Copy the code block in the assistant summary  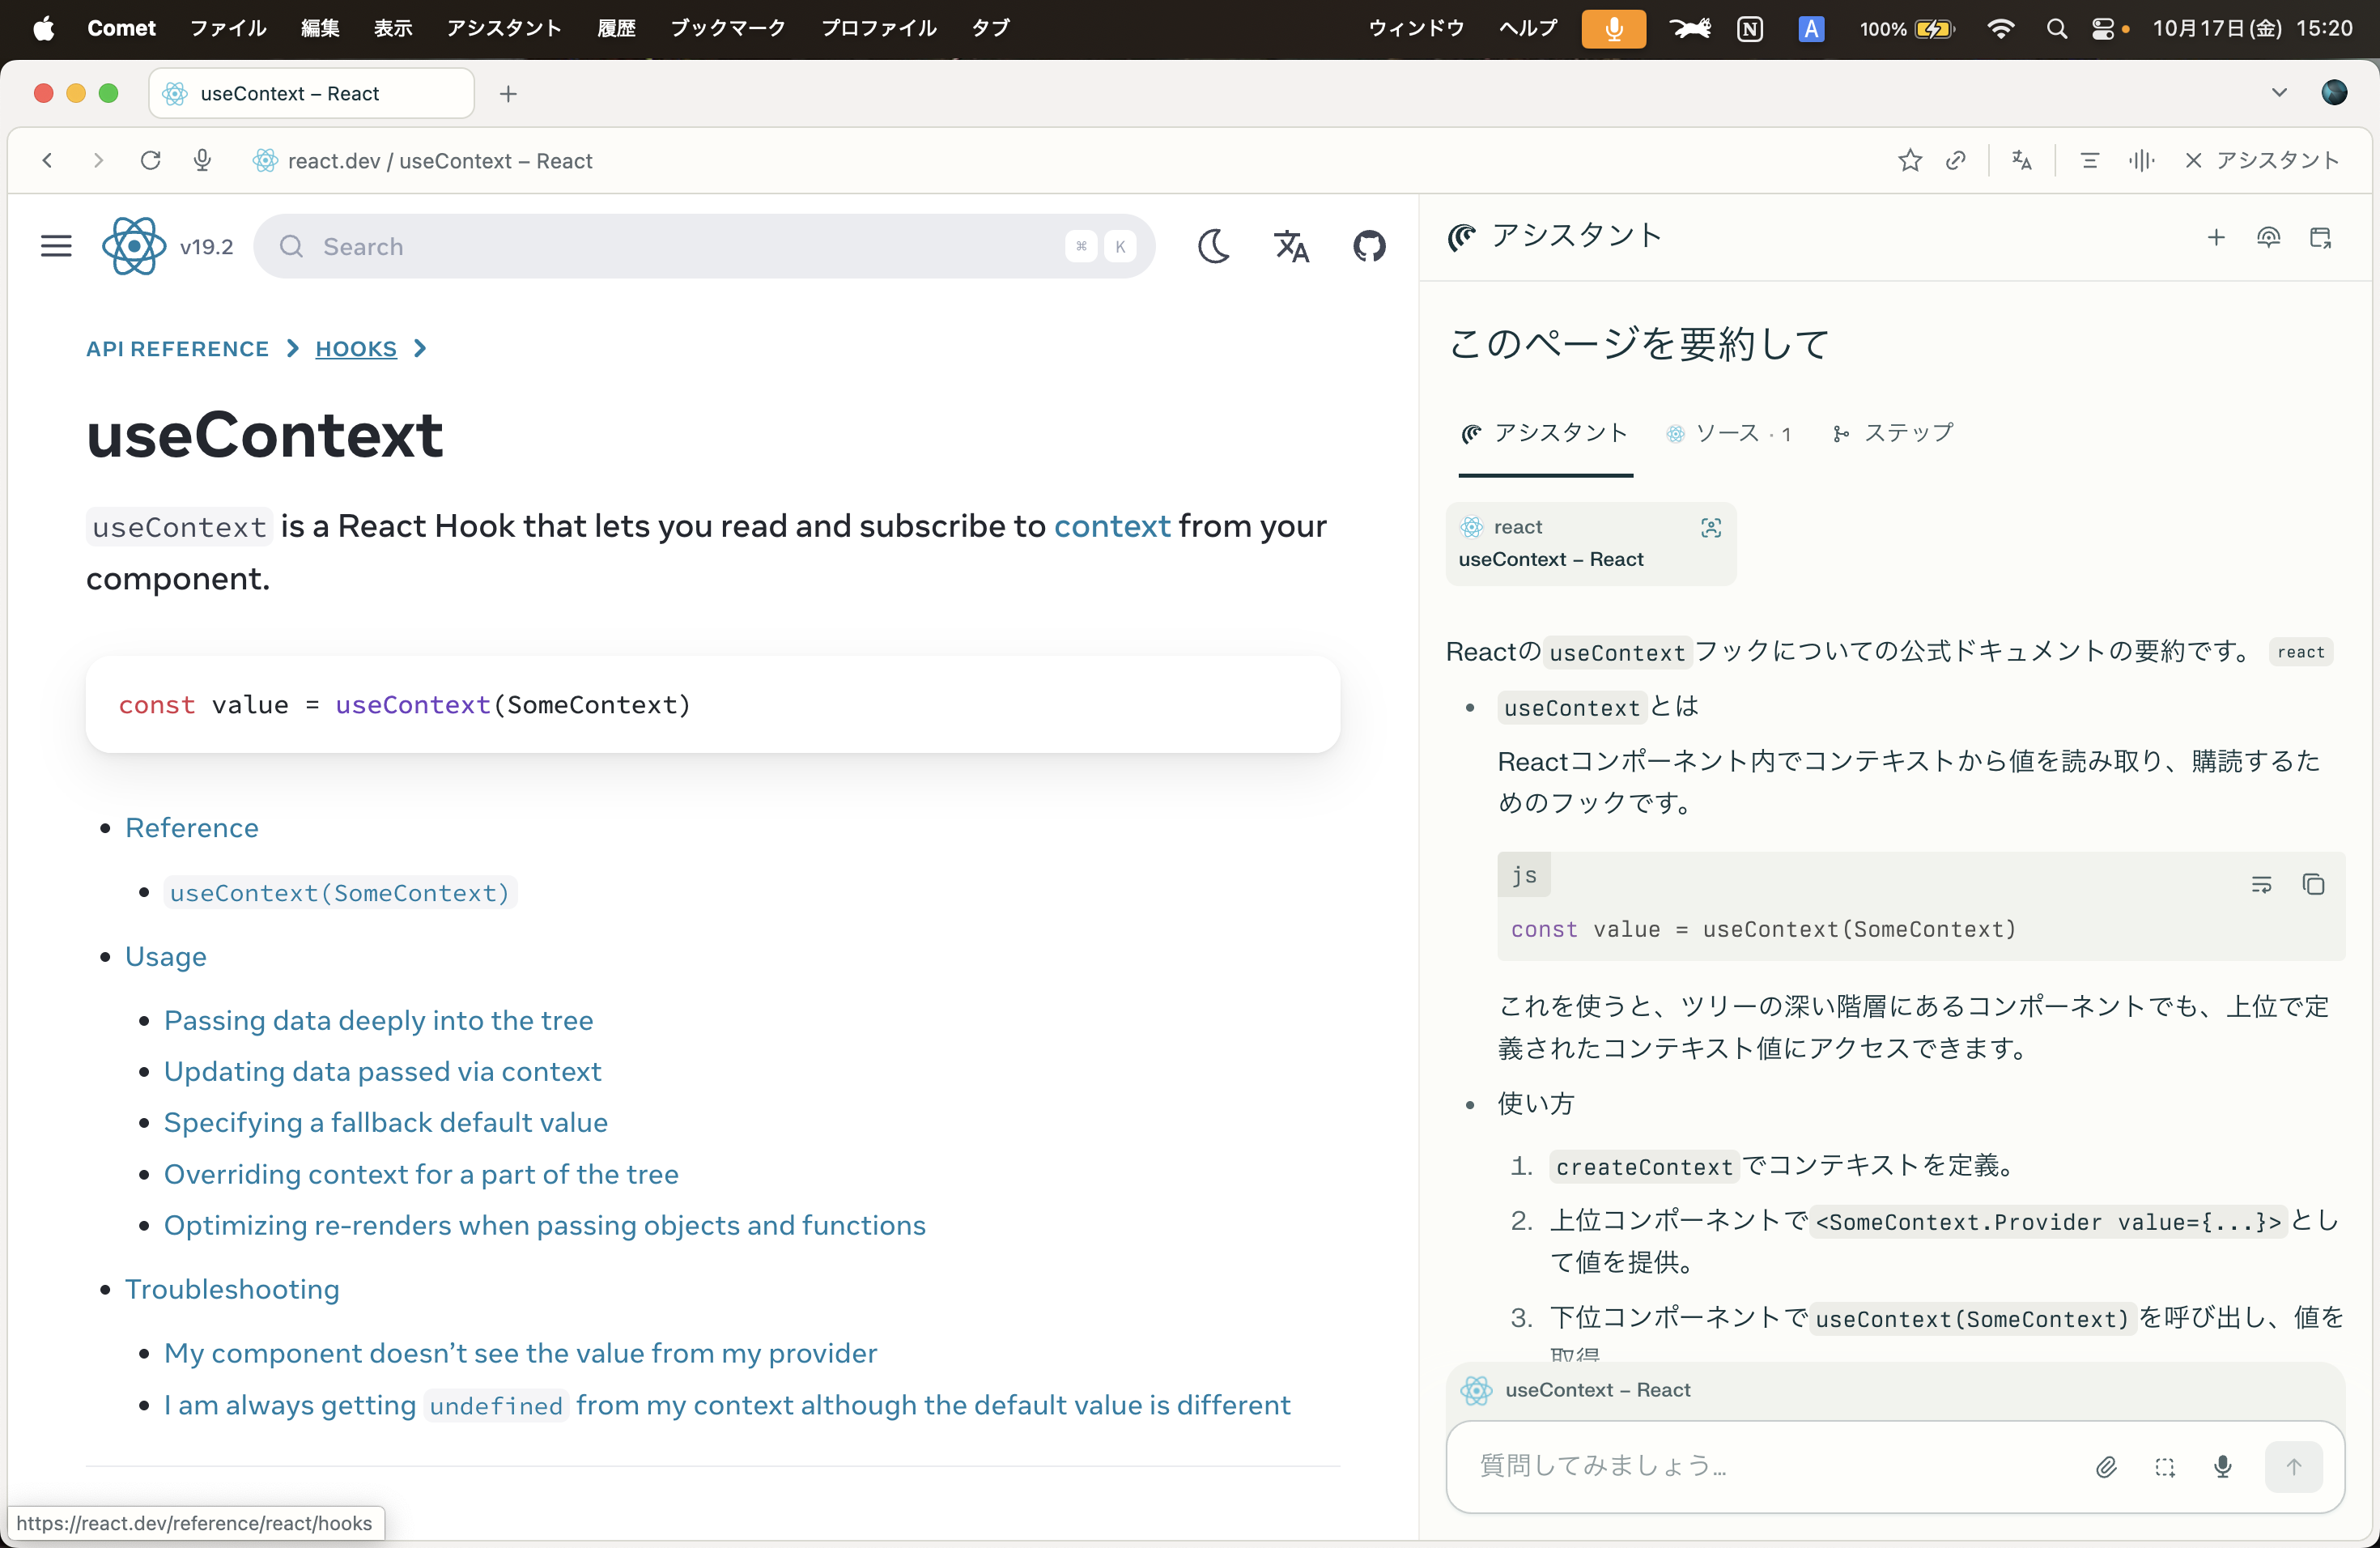coord(2314,886)
